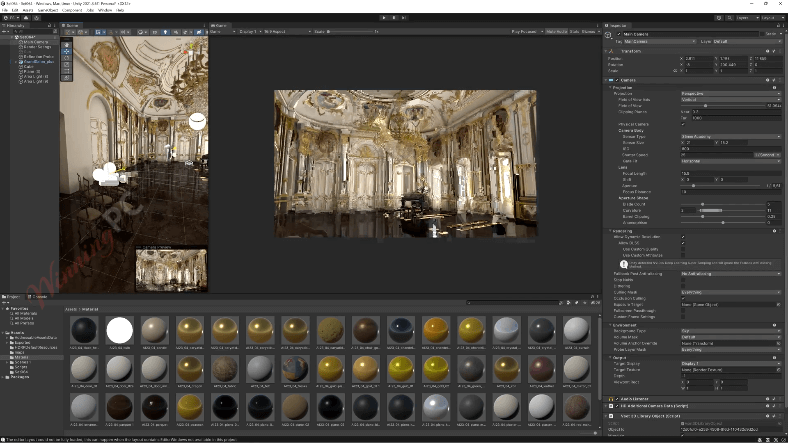Open the Display 1 selector in Game view
The width and height of the screenshot is (788, 443).
coord(250,32)
